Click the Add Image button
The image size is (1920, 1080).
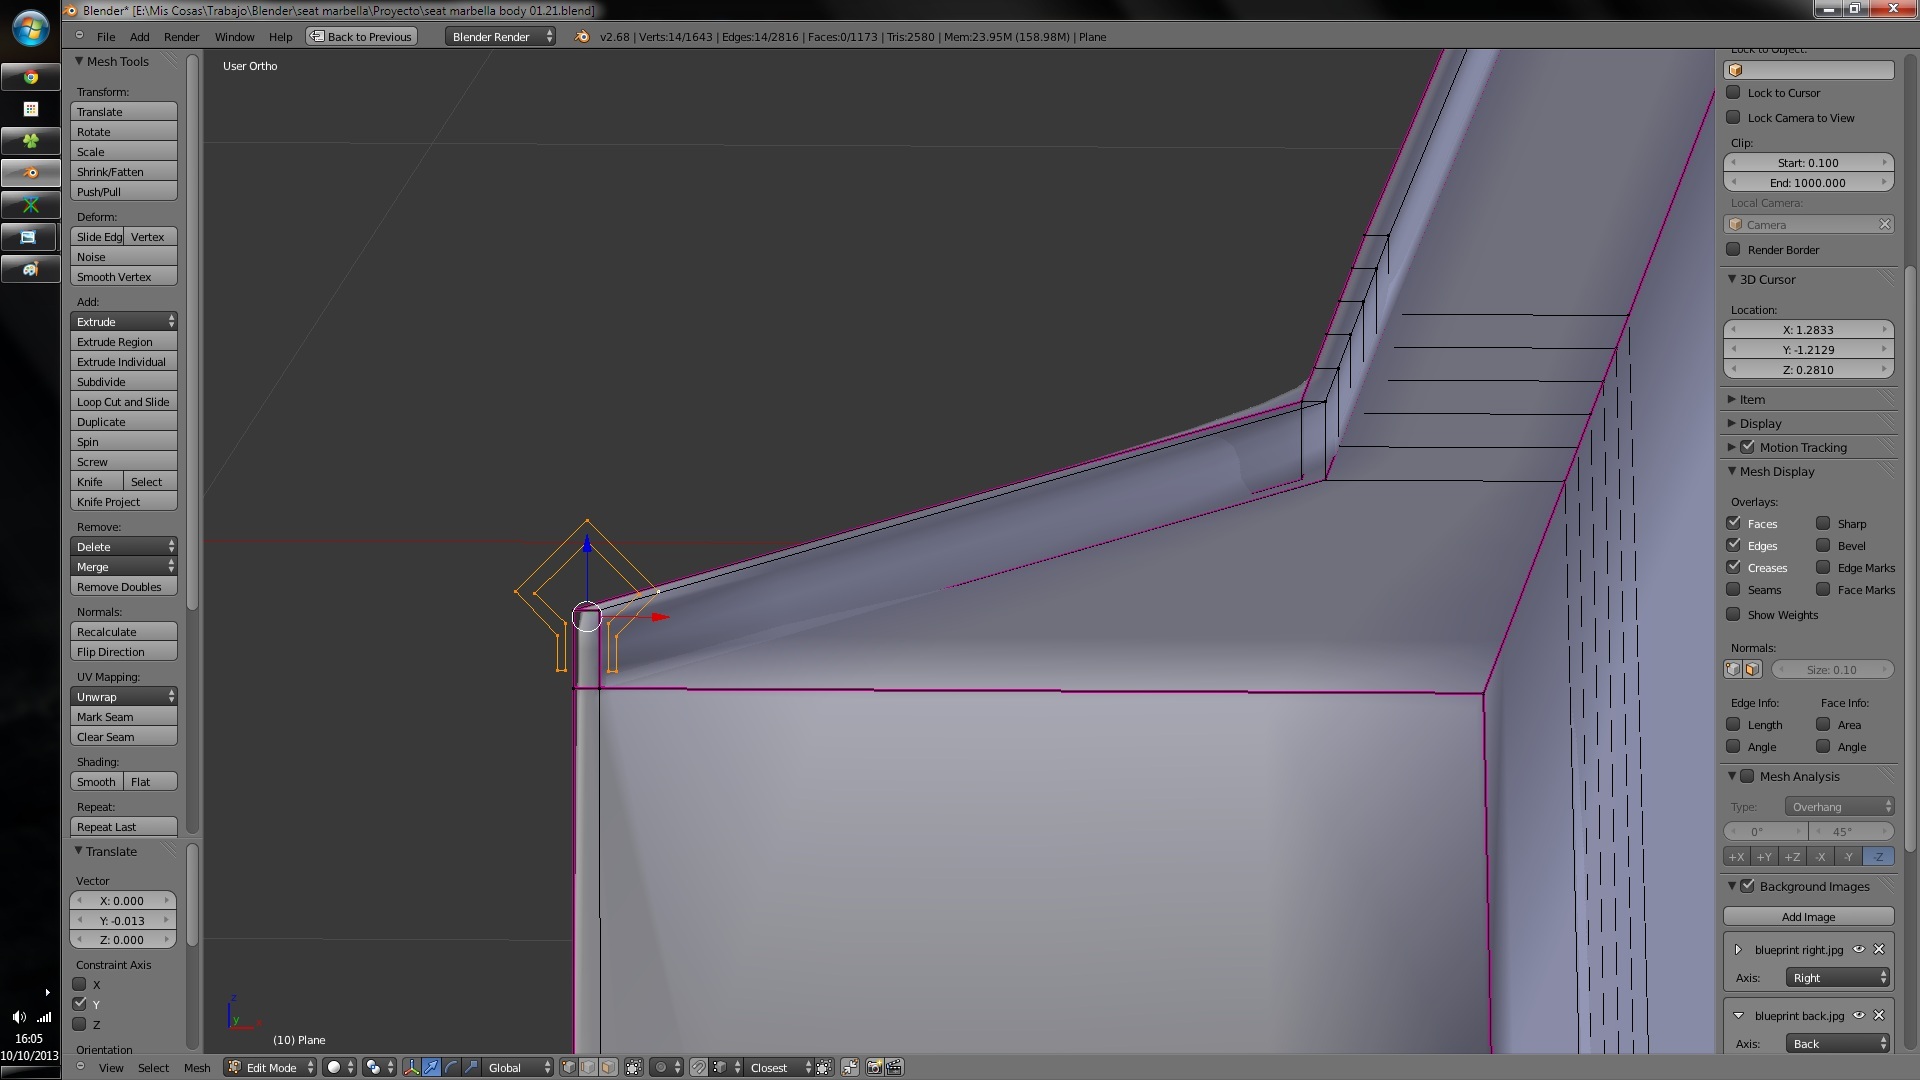coord(1808,916)
